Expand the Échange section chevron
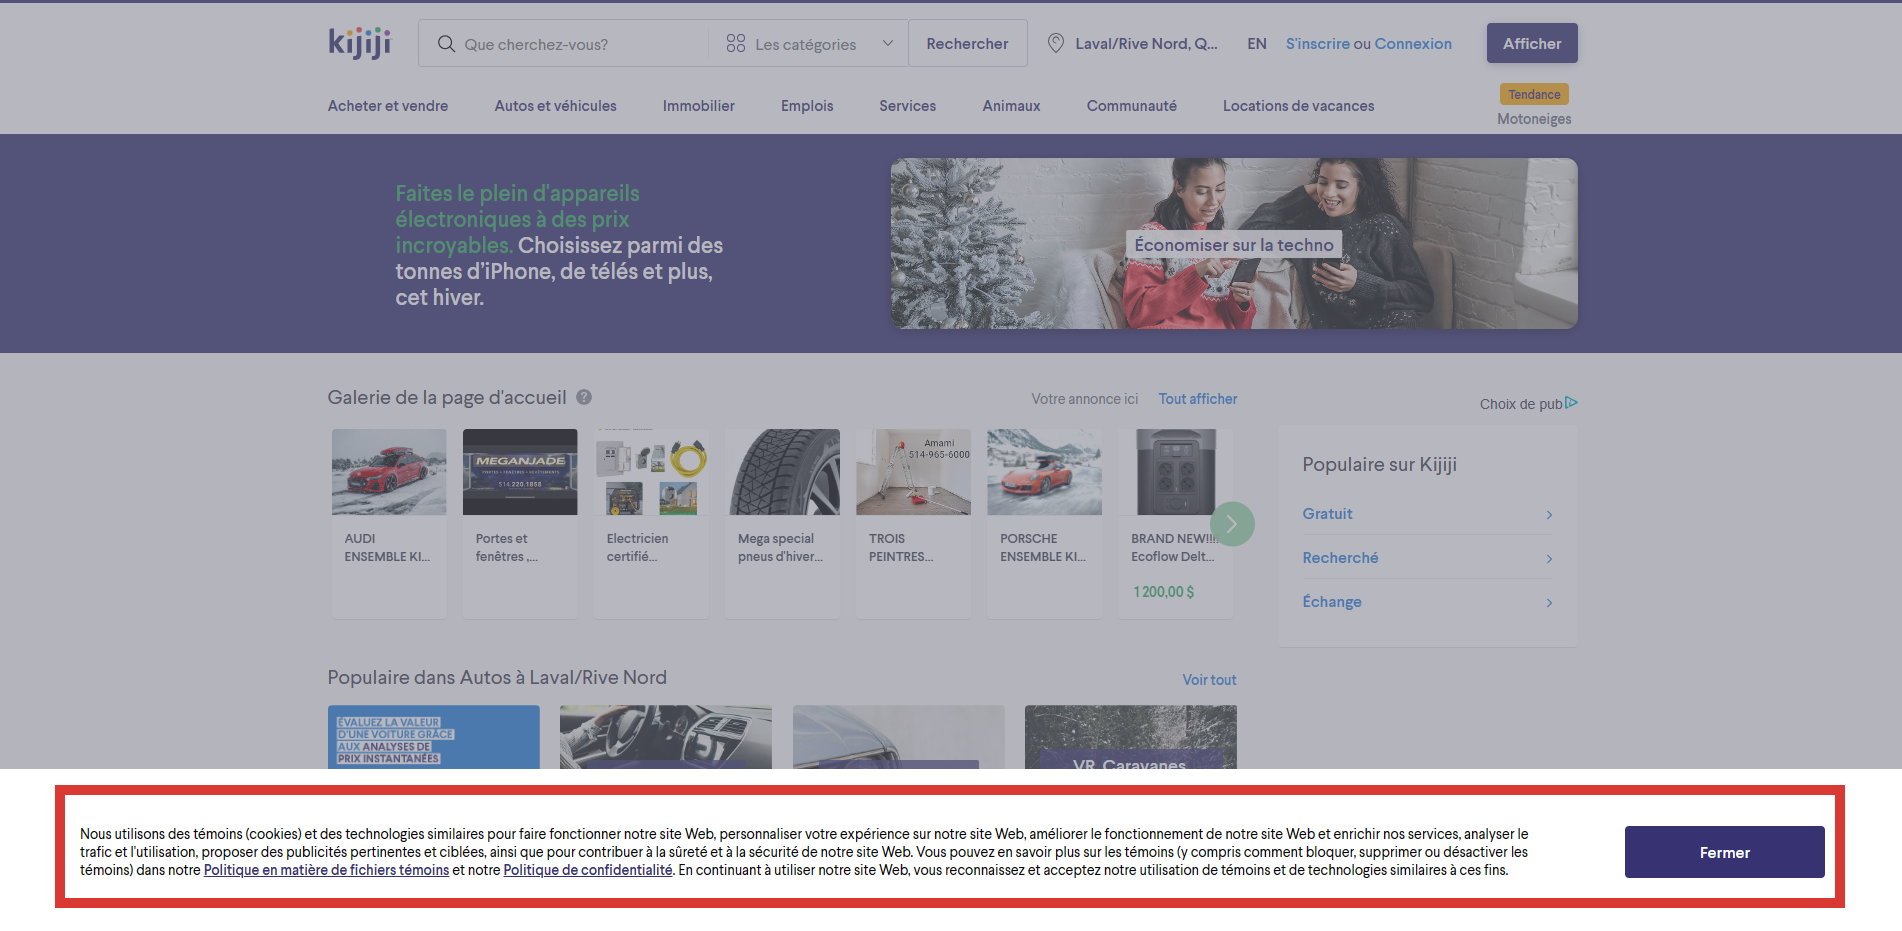 tap(1549, 602)
